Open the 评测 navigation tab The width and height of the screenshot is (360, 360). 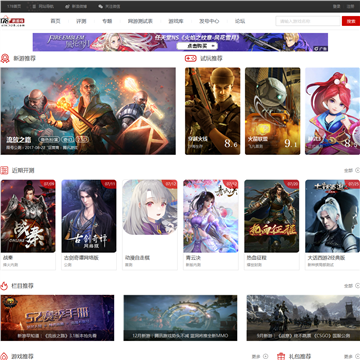click(x=81, y=21)
